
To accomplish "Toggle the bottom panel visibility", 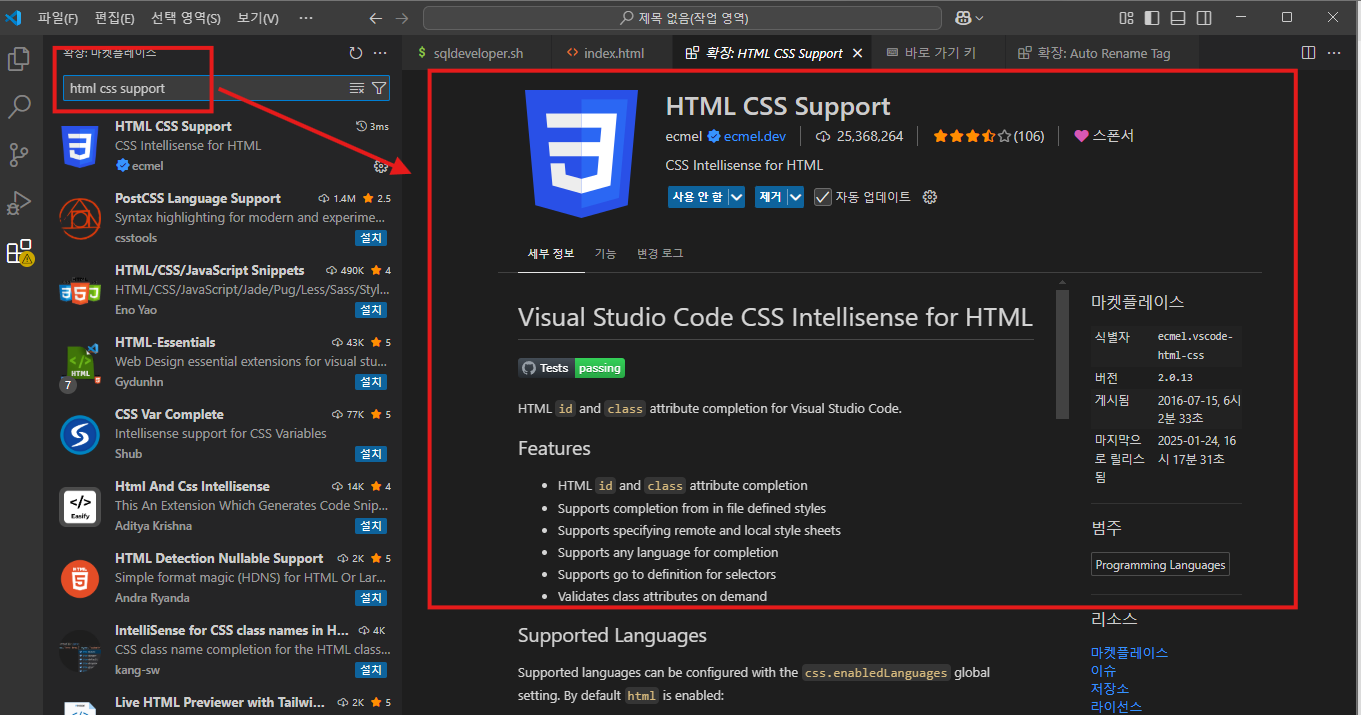I will point(1178,18).
